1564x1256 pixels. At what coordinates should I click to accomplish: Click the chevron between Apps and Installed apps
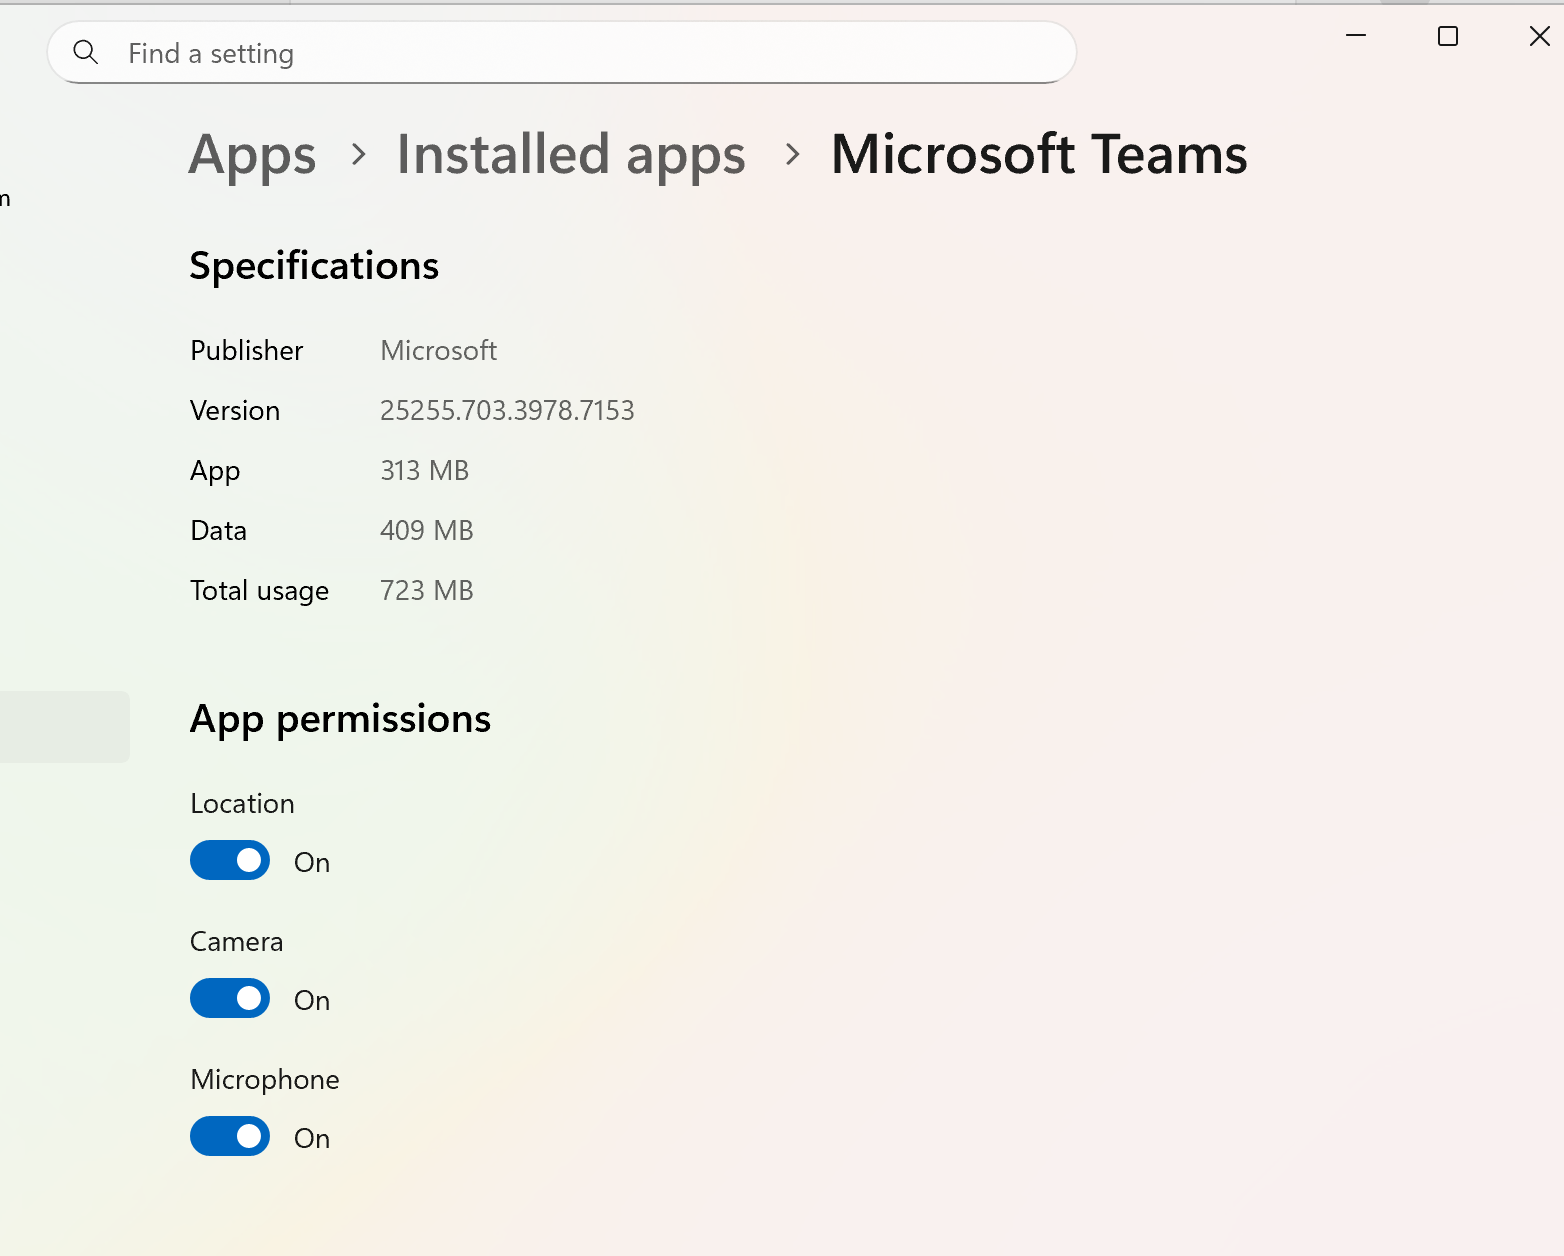[x=358, y=155]
